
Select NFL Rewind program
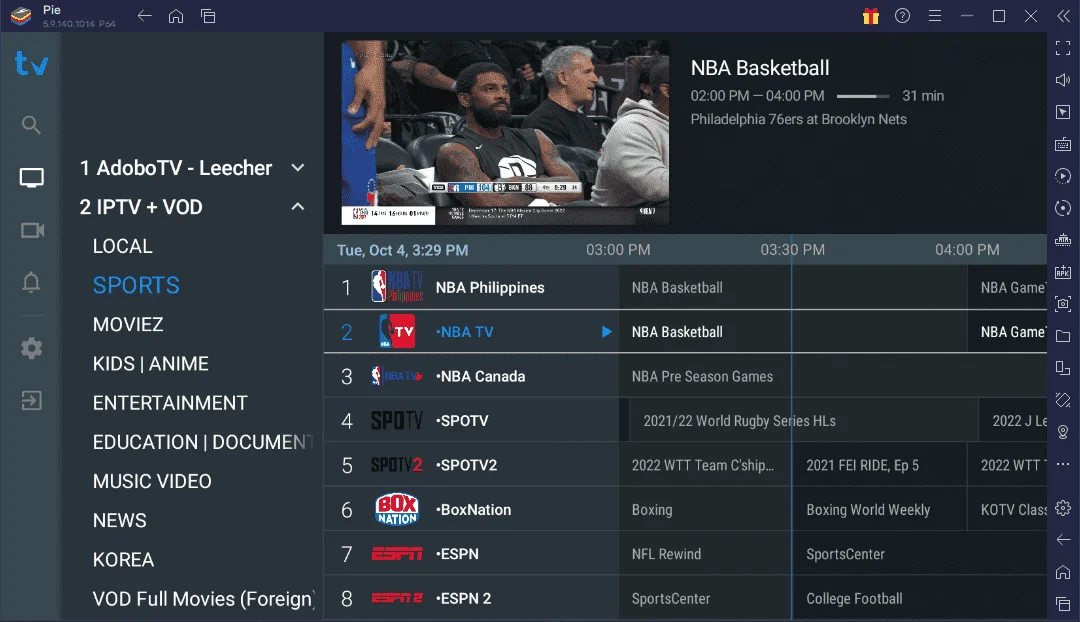coord(705,554)
